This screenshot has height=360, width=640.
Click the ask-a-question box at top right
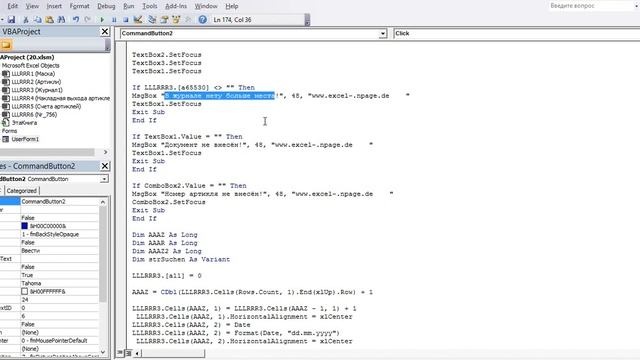tap(592, 6)
